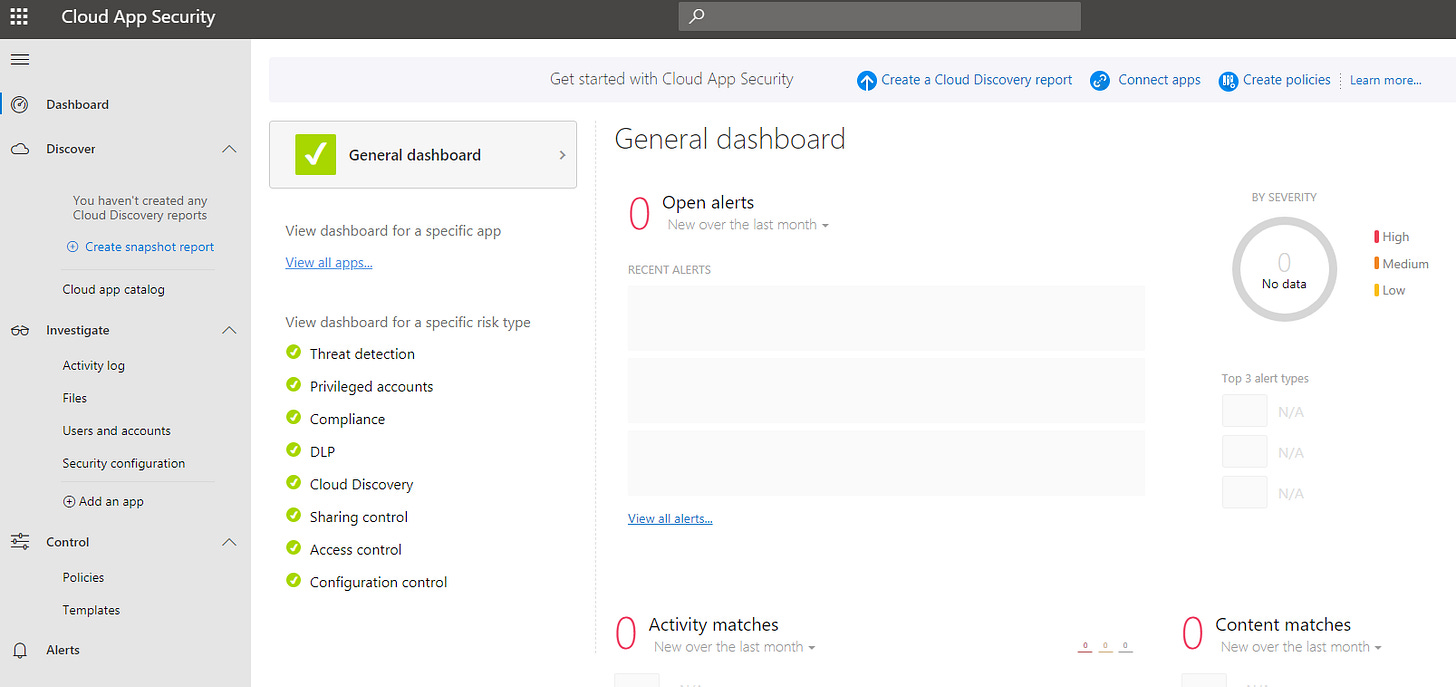Screen dimensions: 1456x687
Task: Click the Alerts bell icon
Action: (x=20, y=650)
